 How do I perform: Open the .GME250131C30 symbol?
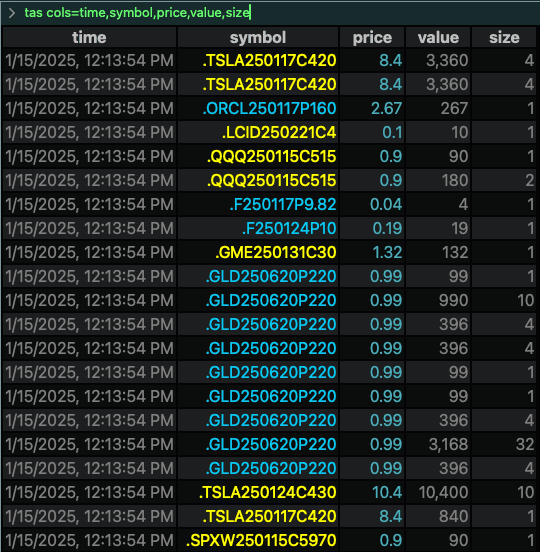276,252
